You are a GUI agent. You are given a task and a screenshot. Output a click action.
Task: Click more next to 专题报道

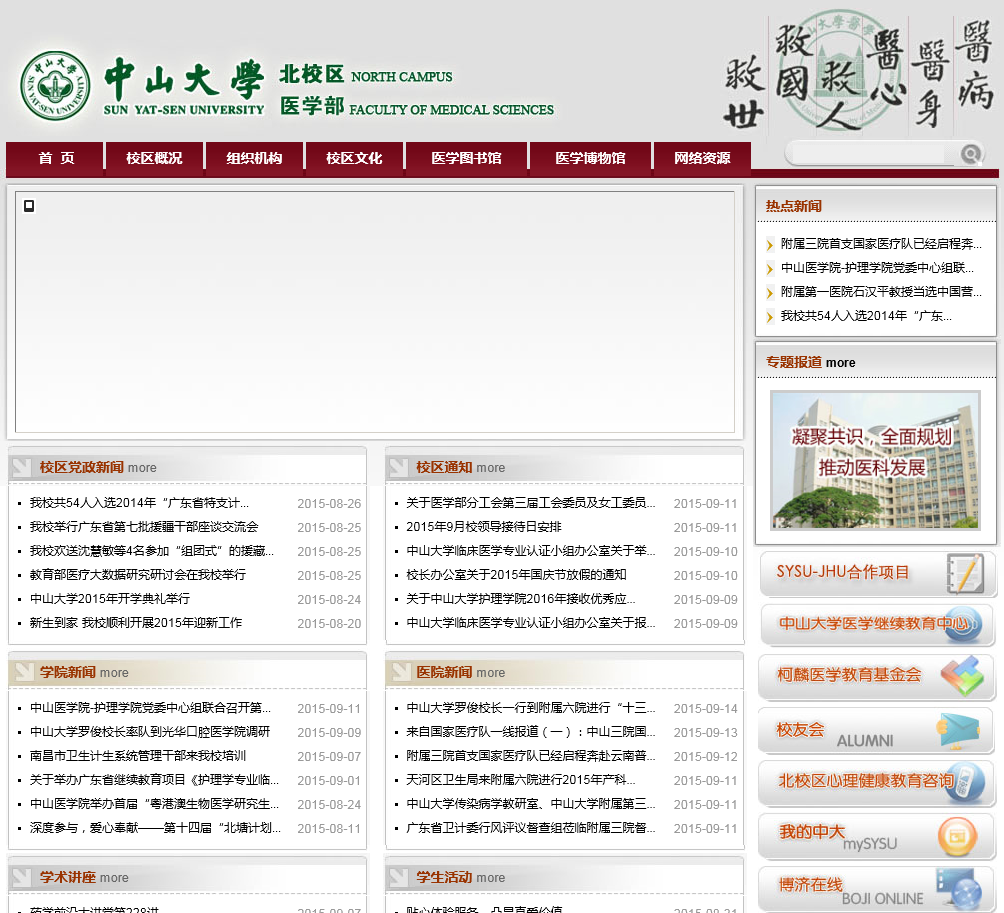(841, 363)
